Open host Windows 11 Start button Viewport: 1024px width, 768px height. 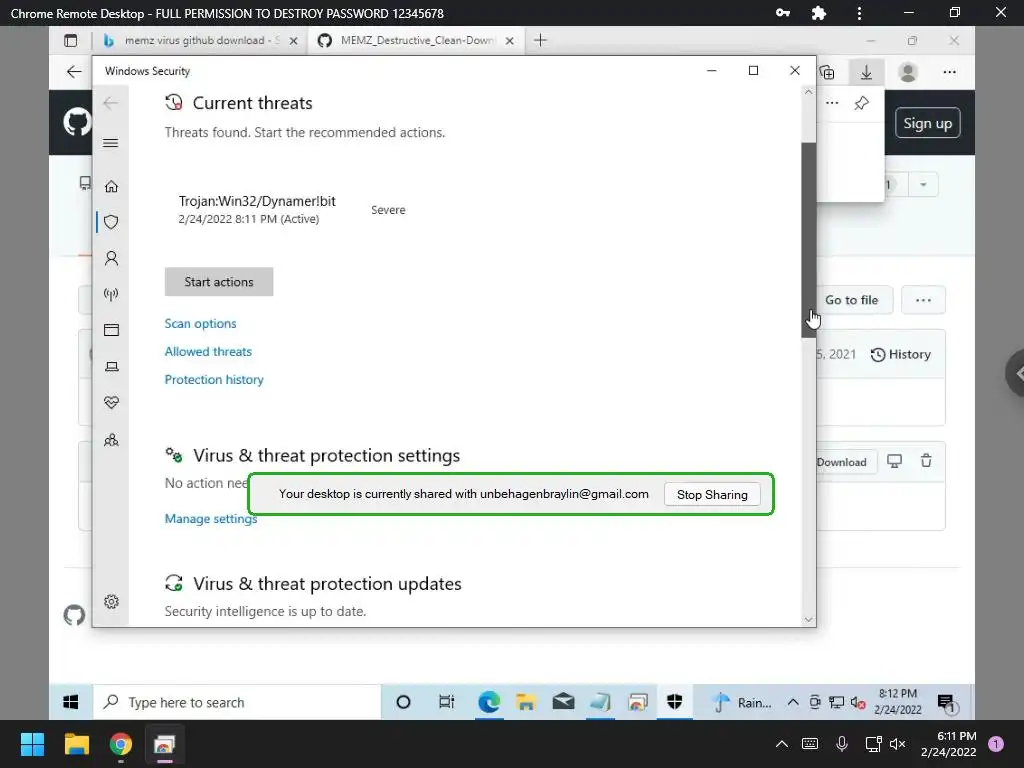32,744
